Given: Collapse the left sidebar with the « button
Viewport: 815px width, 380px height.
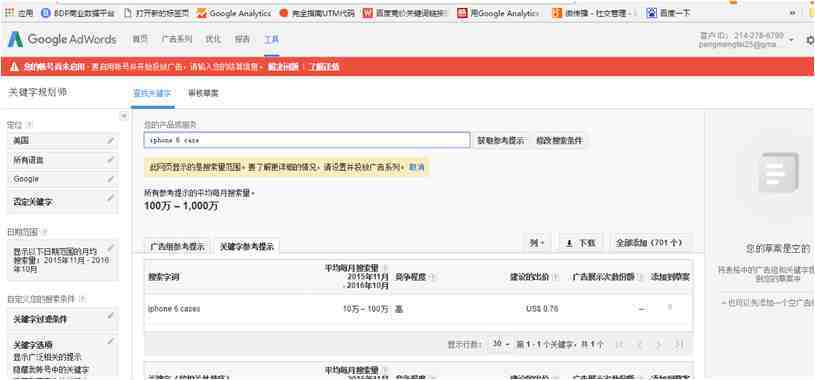Looking at the screenshot, I should click(124, 116).
